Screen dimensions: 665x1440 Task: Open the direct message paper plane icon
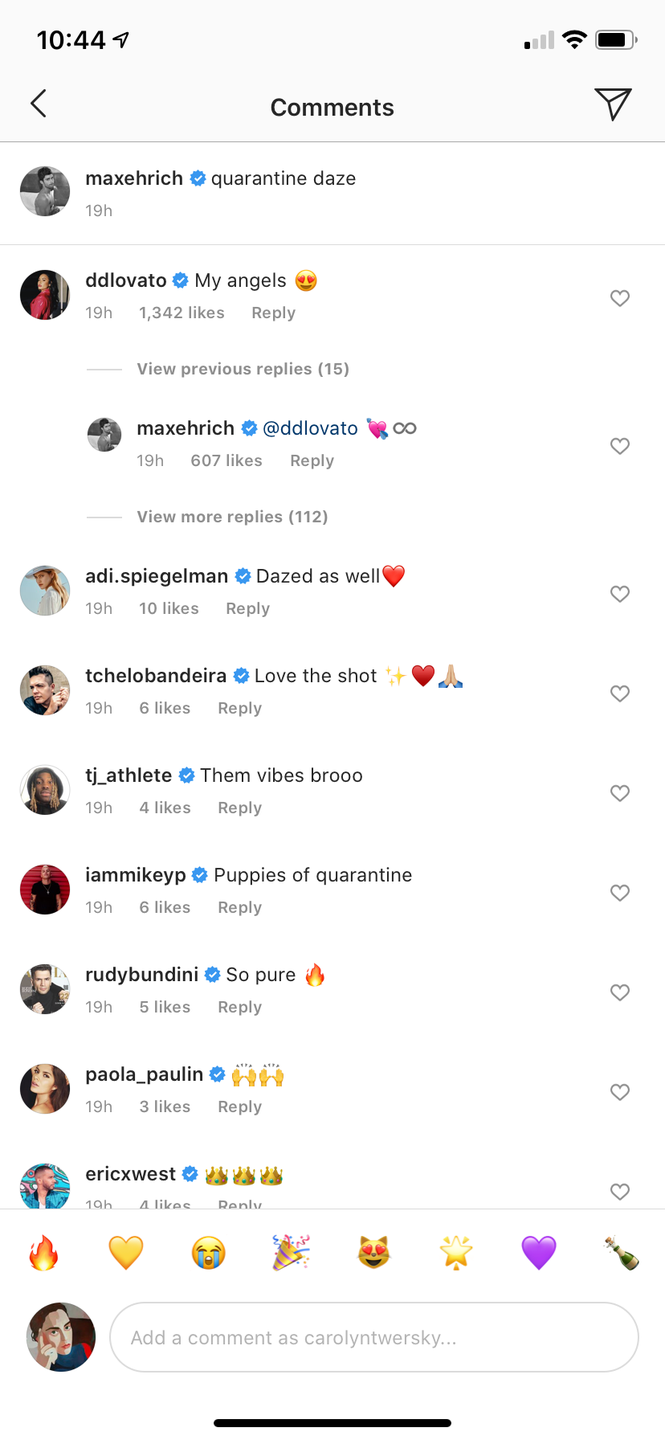tap(612, 104)
